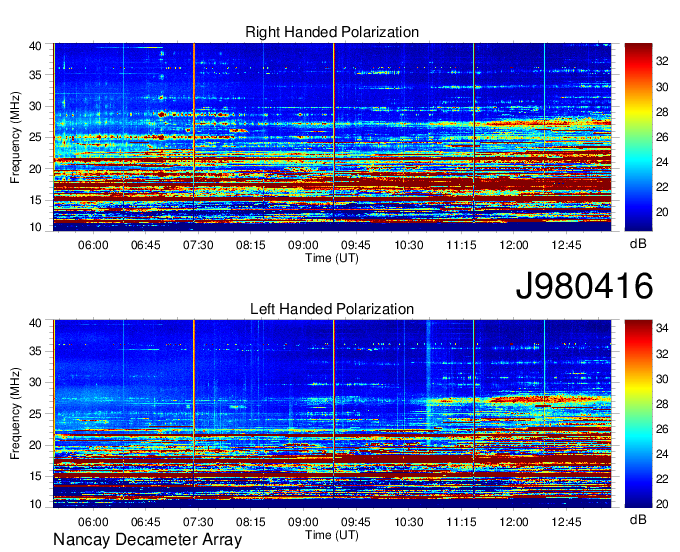680x552 pixels.
Task: Click 06:45 time tick on Left Handed plot
Action: point(146,522)
